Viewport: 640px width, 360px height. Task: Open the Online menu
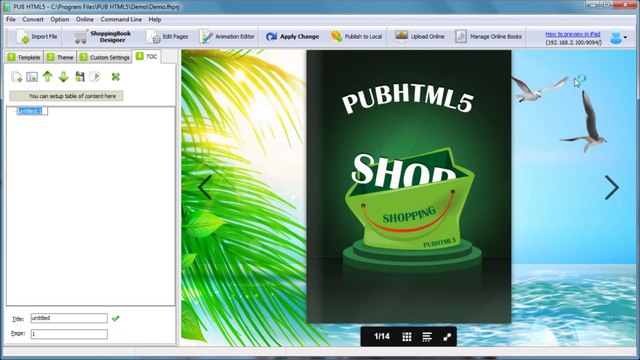pos(84,19)
